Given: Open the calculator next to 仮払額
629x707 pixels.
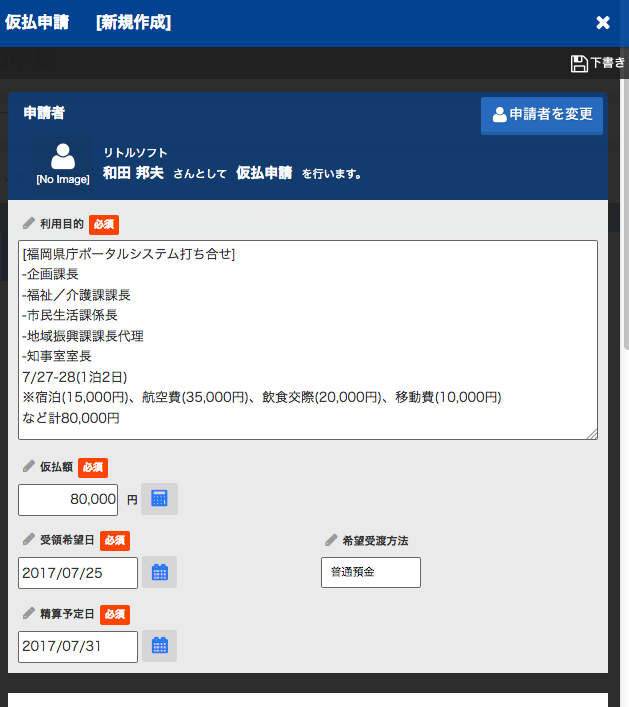Looking at the screenshot, I should tap(159, 499).
